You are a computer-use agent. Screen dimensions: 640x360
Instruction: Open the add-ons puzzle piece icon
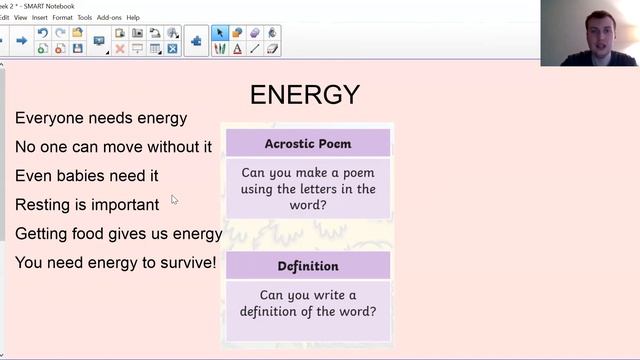tap(196, 41)
